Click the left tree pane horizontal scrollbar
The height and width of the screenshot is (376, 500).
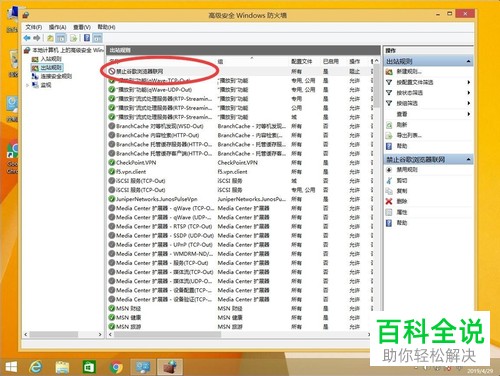tap(53, 334)
